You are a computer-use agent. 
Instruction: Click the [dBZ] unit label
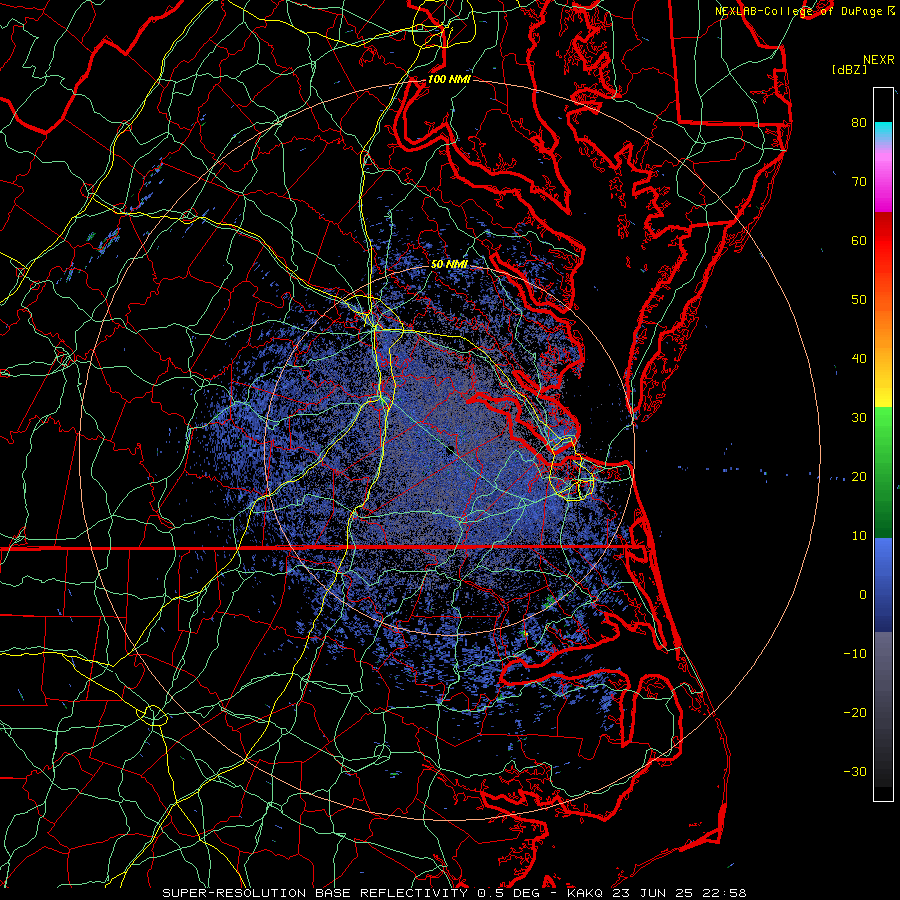(x=849, y=69)
